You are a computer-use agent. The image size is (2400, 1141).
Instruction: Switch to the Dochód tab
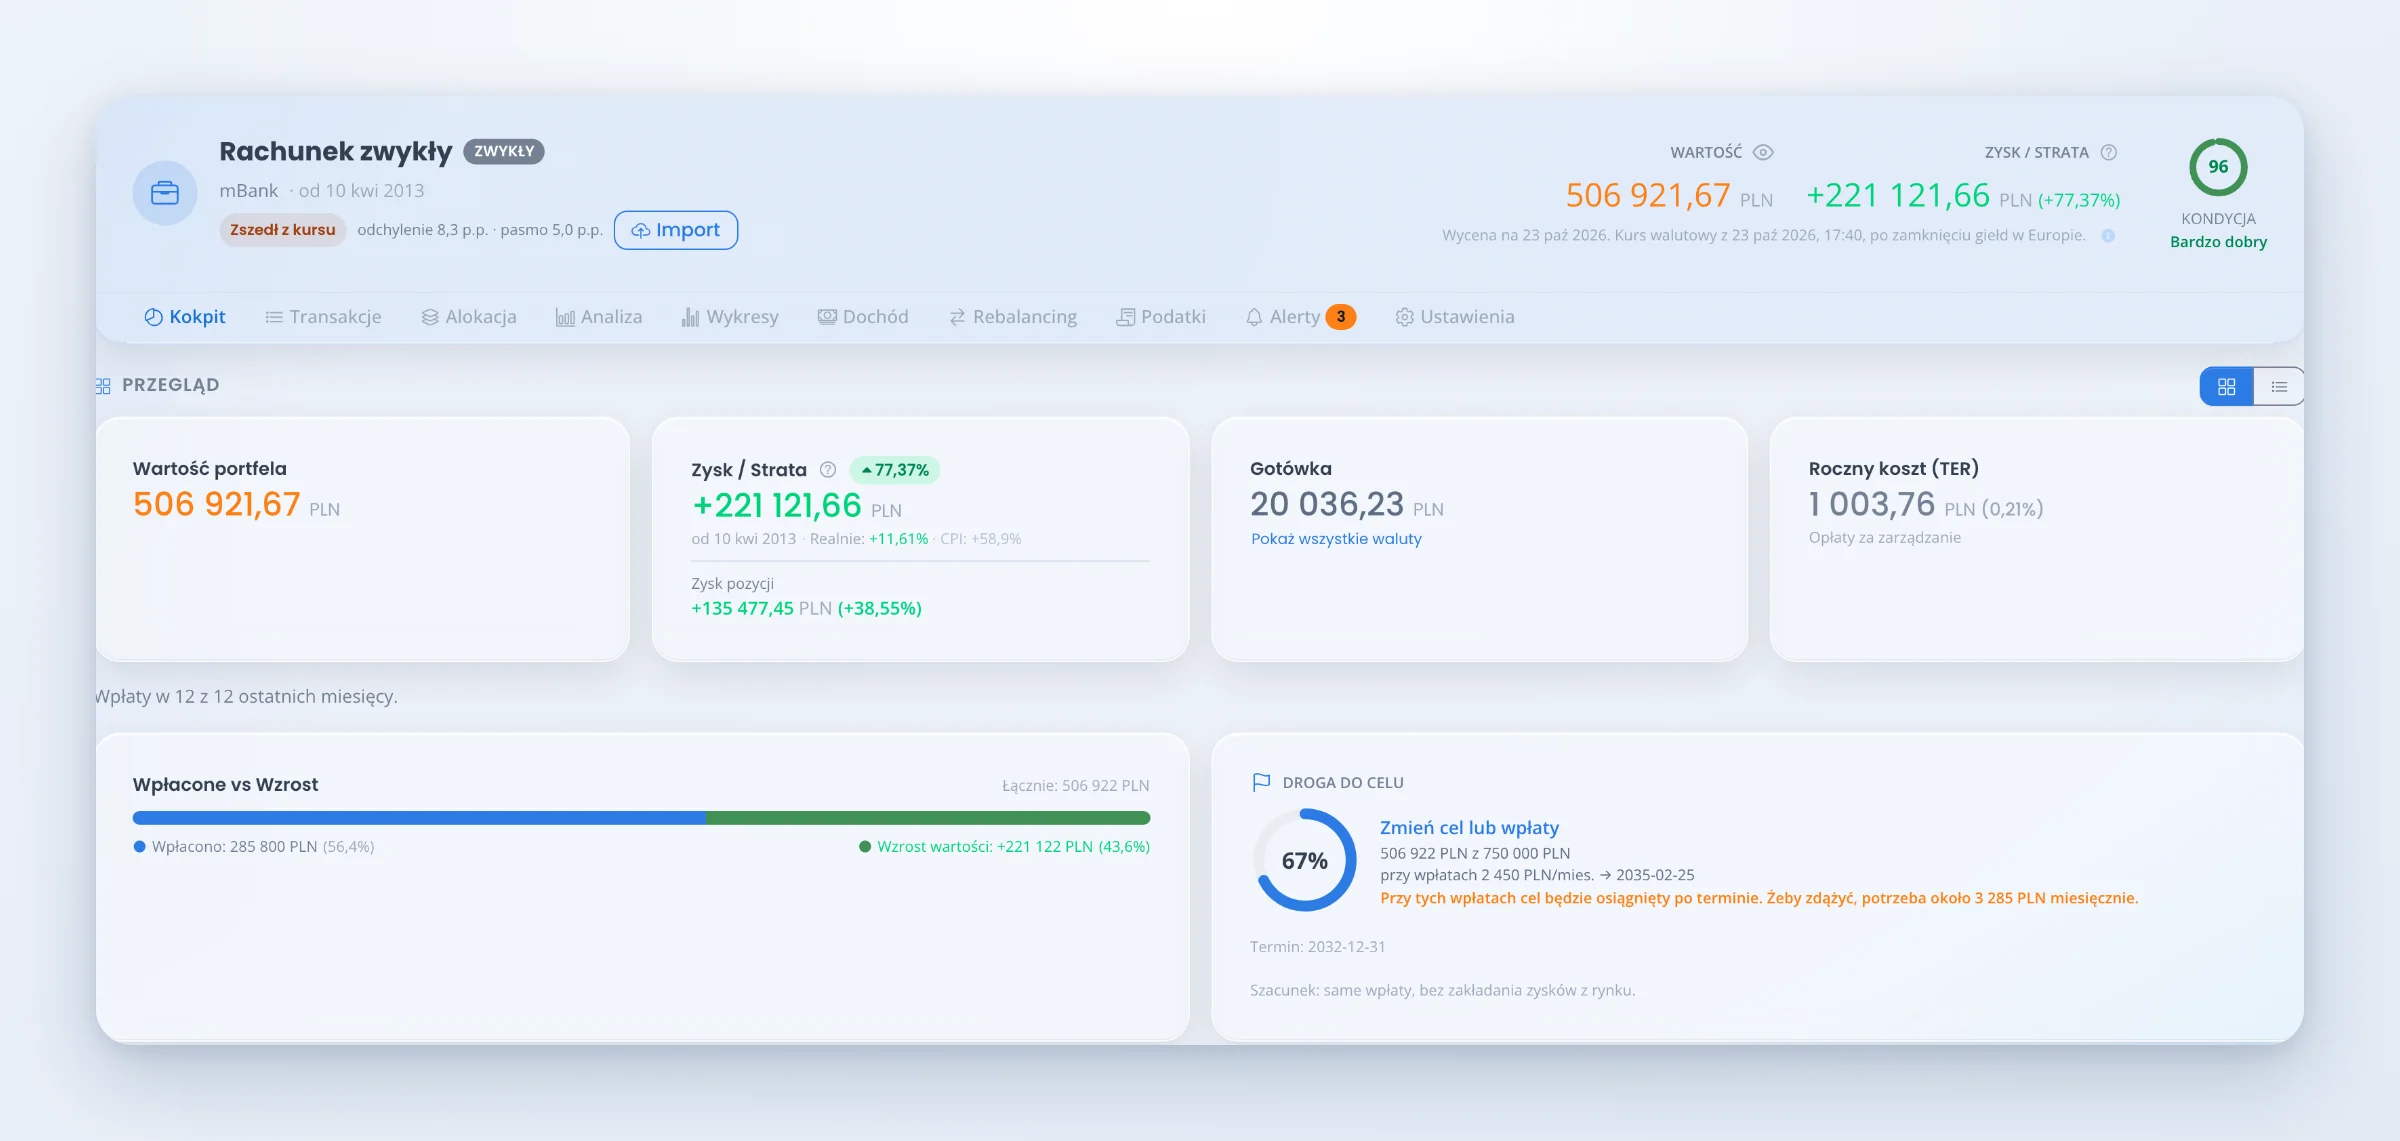(x=863, y=317)
